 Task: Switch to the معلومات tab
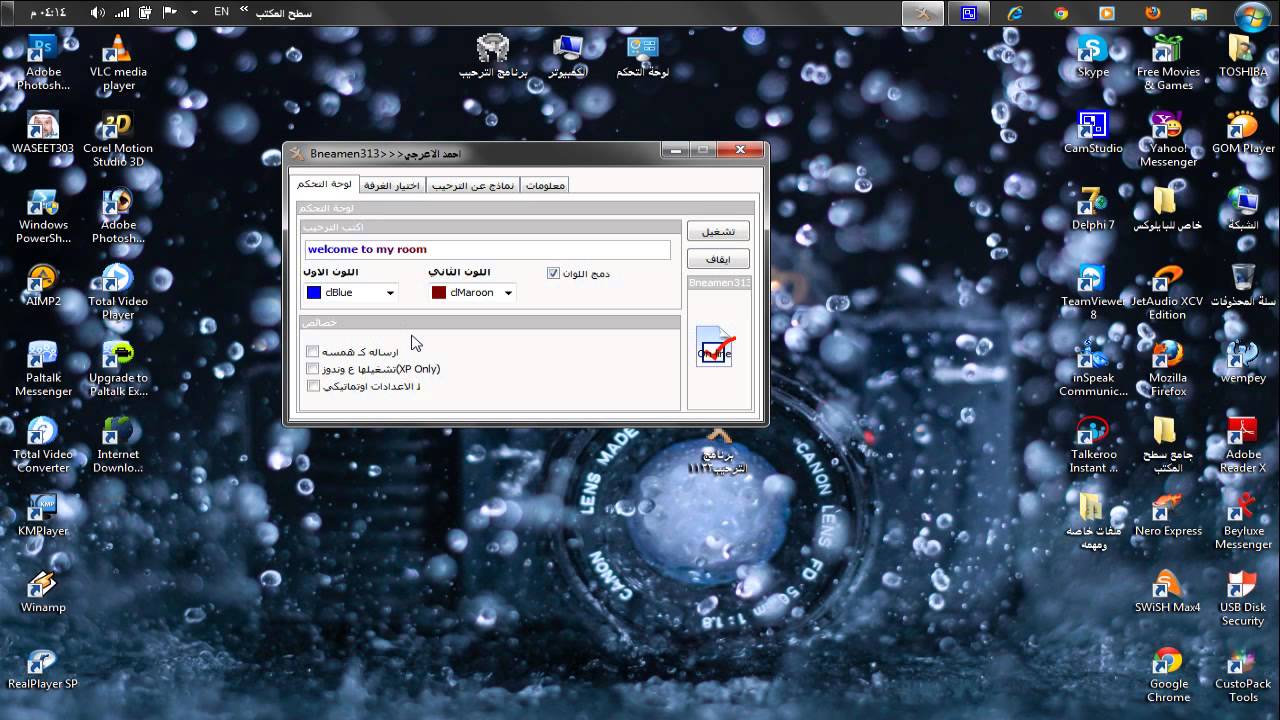coord(545,185)
